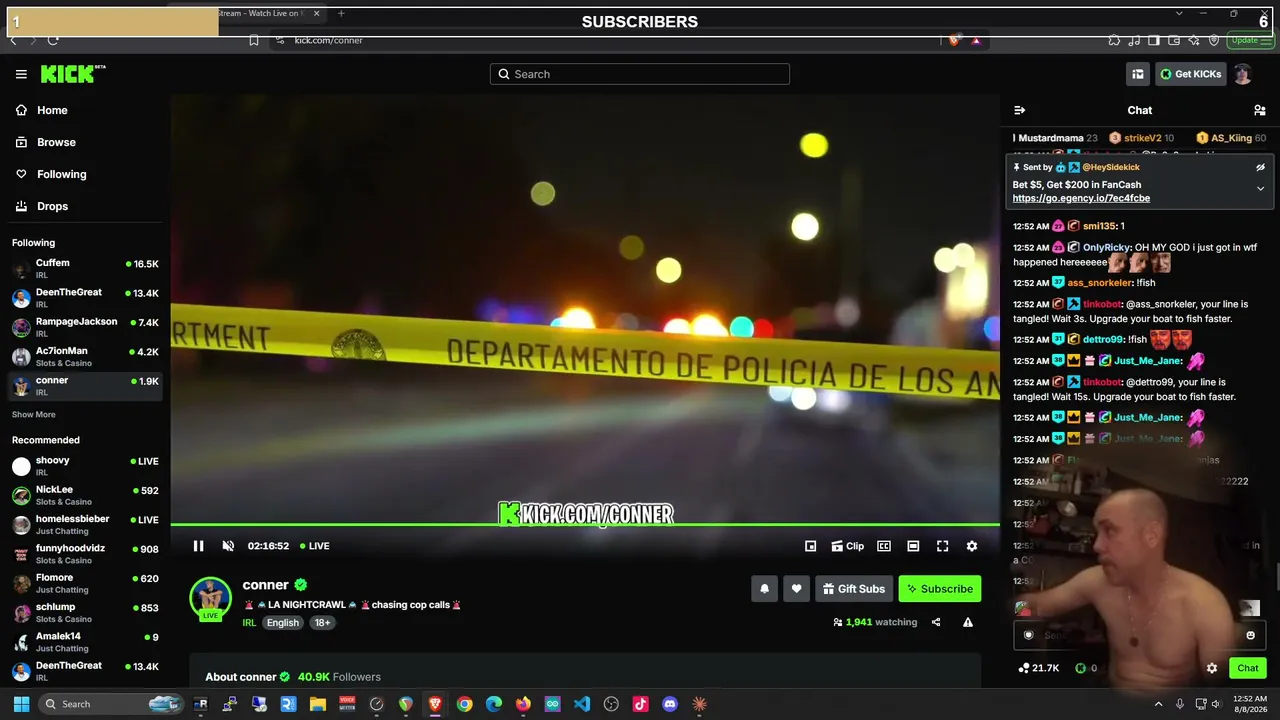
Task: Unmute the stream audio
Action: 228,546
